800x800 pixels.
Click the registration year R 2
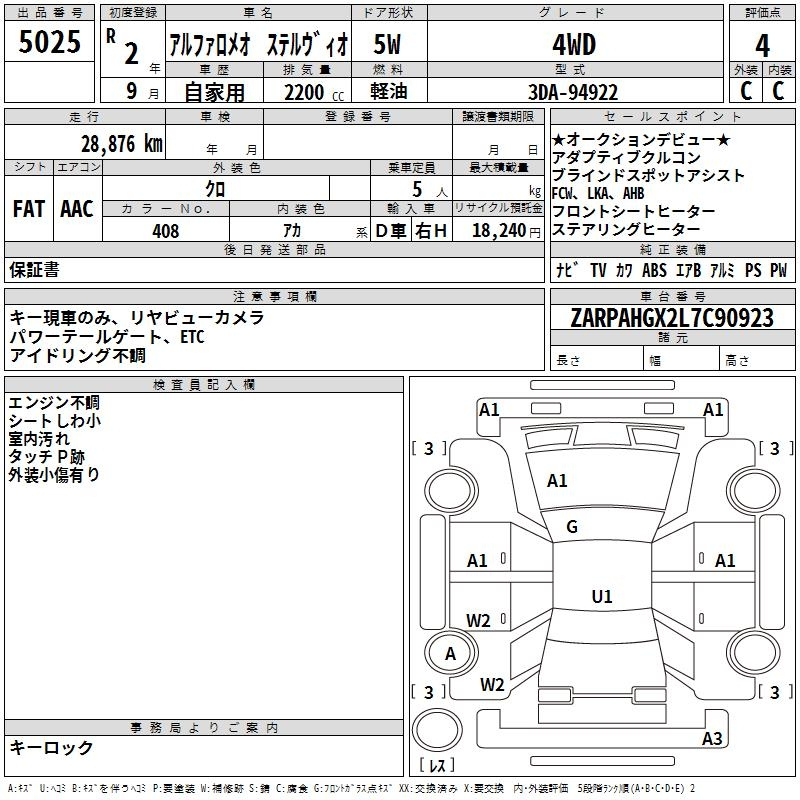(122, 47)
